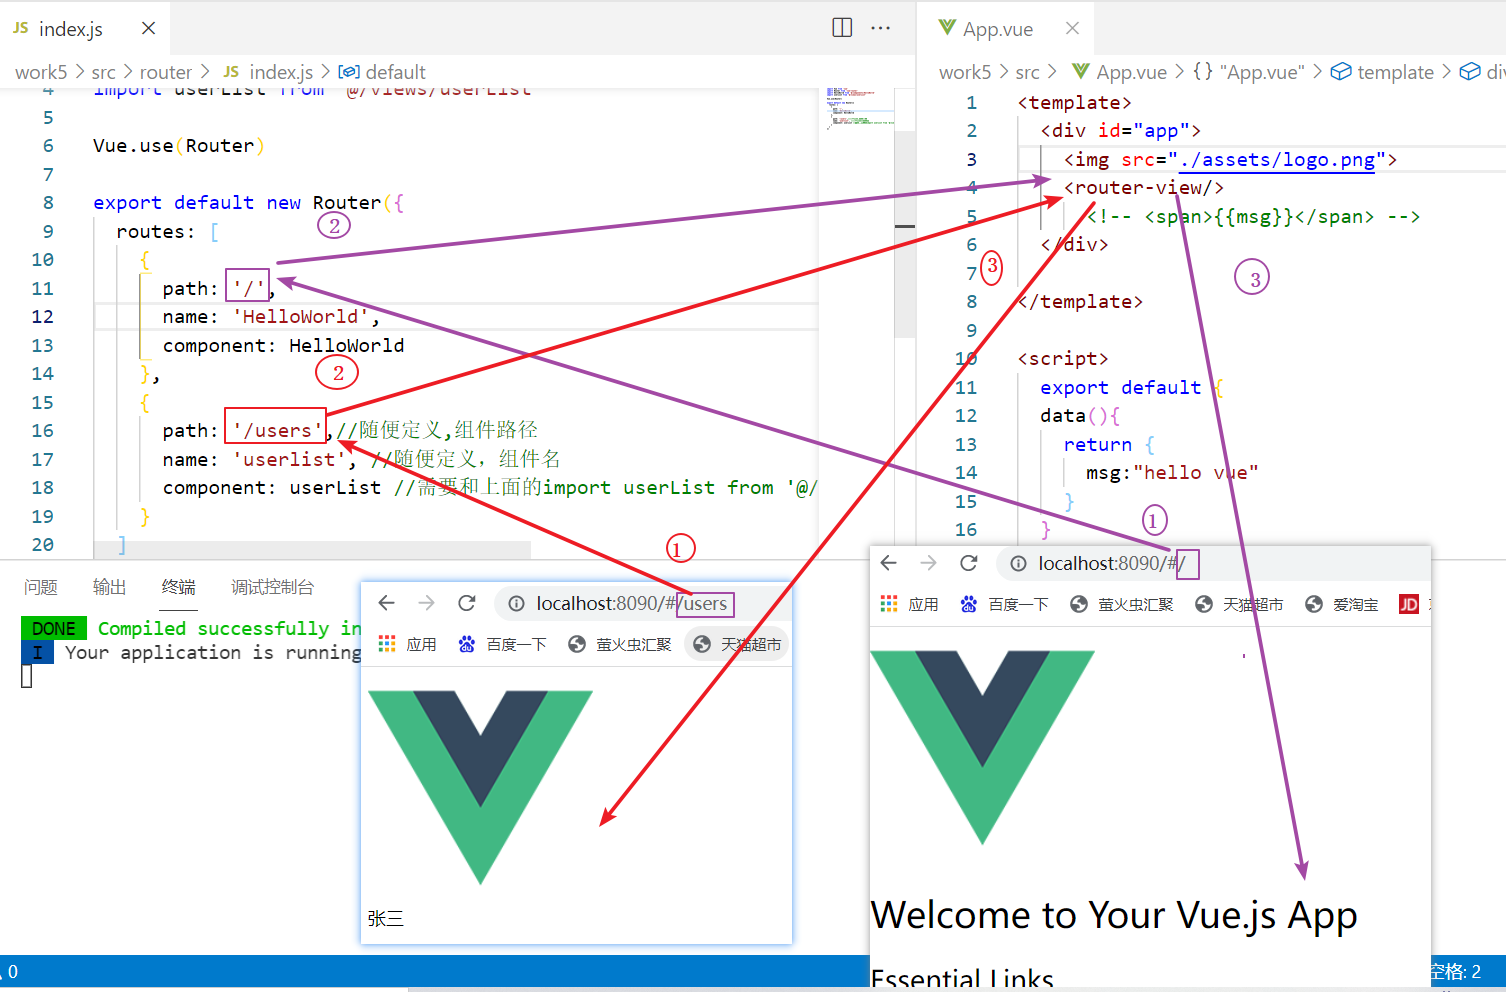Open 萤火虫汇聚 bookmark in right browser
The width and height of the screenshot is (1506, 992).
[1122, 604]
